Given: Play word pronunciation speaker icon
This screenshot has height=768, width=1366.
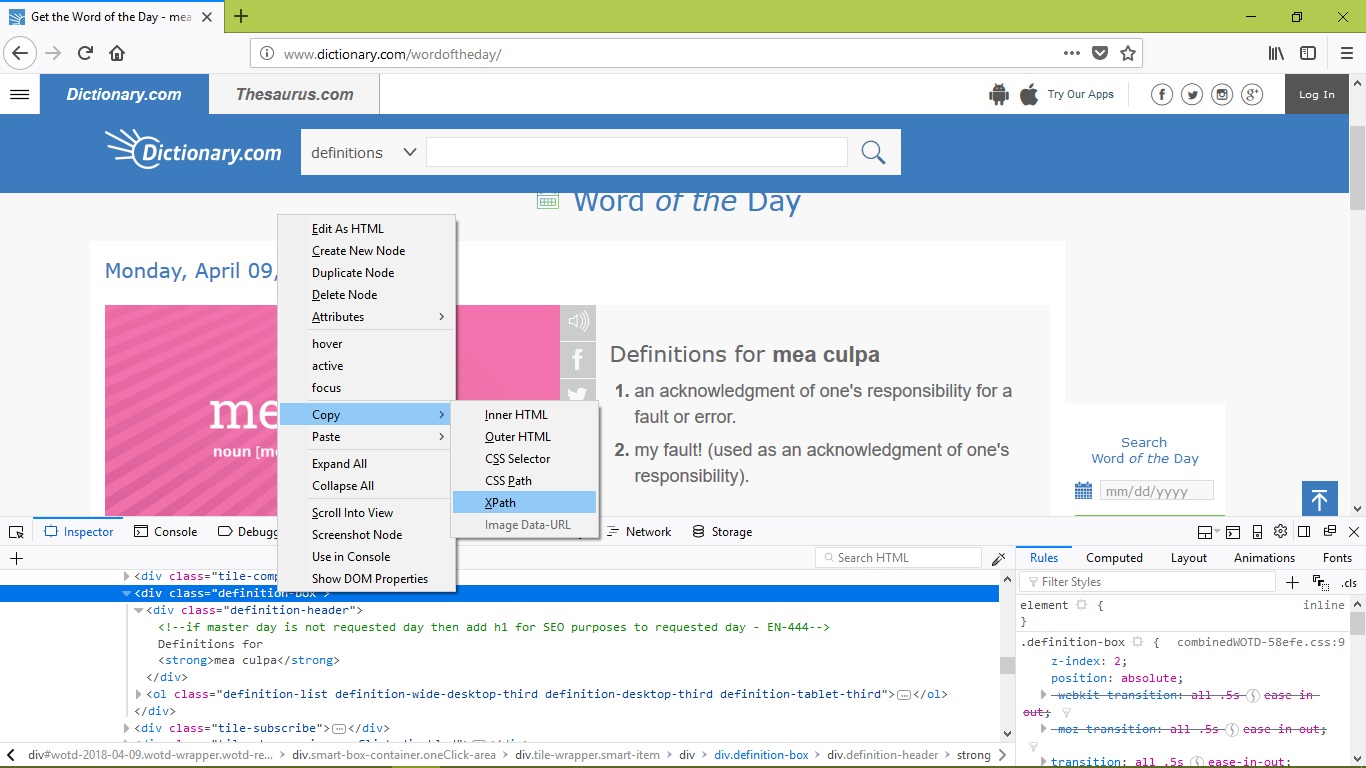Looking at the screenshot, I should pos(578,322).
